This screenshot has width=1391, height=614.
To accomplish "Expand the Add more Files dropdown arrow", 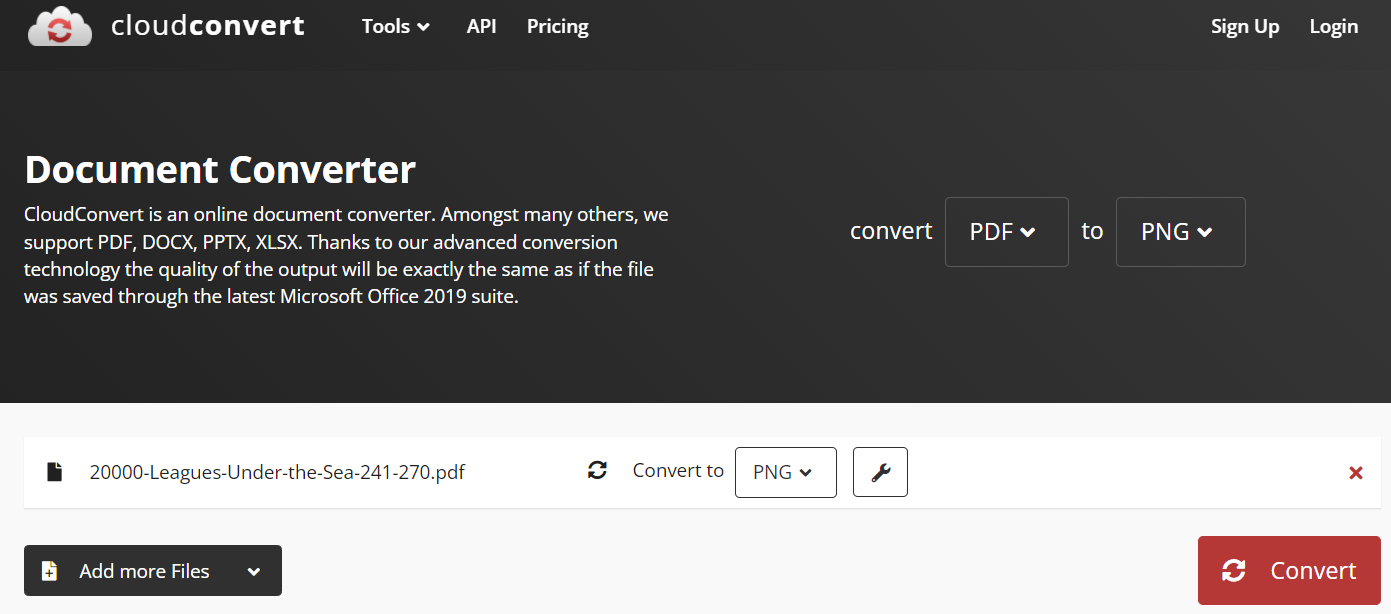I will tap(254, 572).
